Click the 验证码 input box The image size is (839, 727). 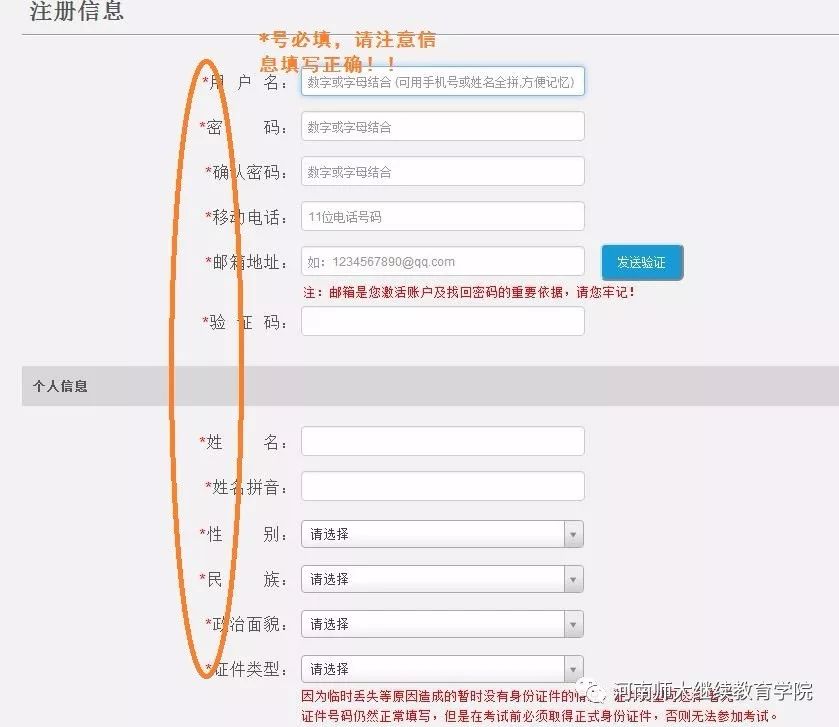click(442, 322)
